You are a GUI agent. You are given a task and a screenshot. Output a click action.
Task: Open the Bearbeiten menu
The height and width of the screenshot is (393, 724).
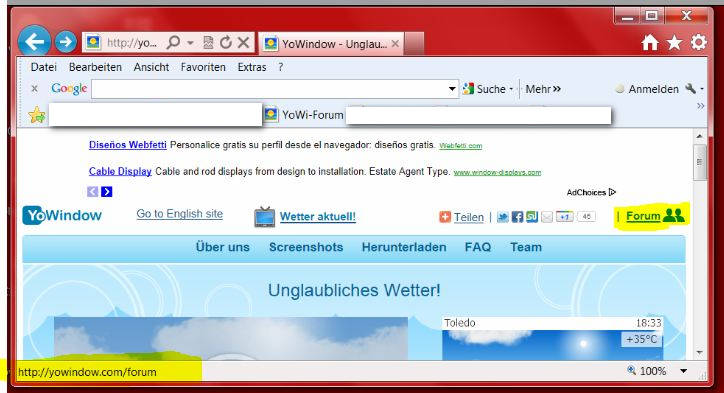tap(95, 67)
